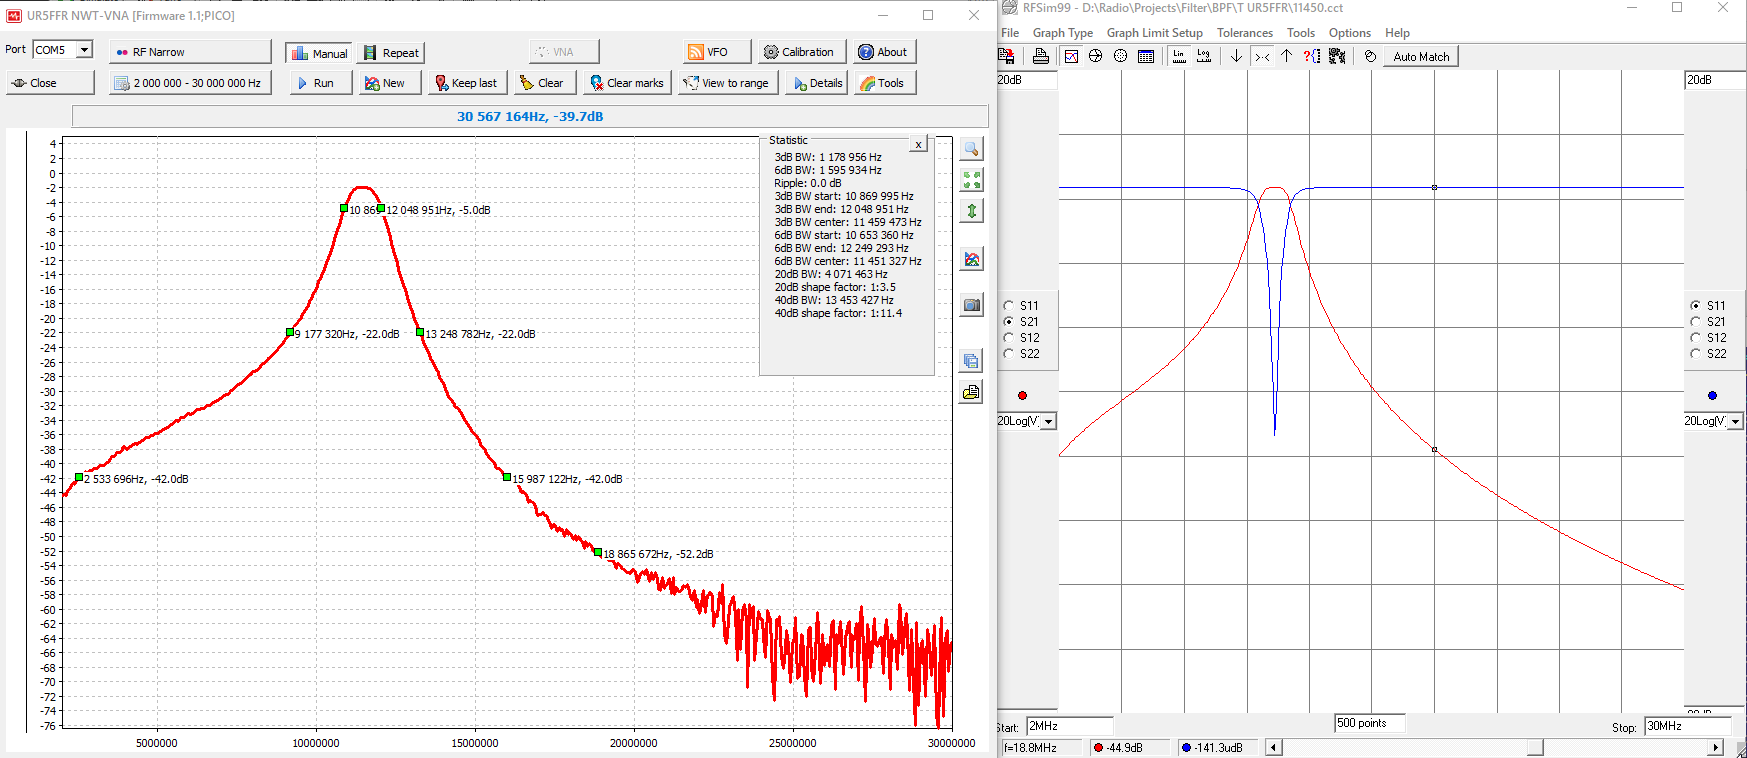Expand the left 20Log(V) format dropdown
Viewport: 1747px width, 758px height.
click(x=1048, y=422)
